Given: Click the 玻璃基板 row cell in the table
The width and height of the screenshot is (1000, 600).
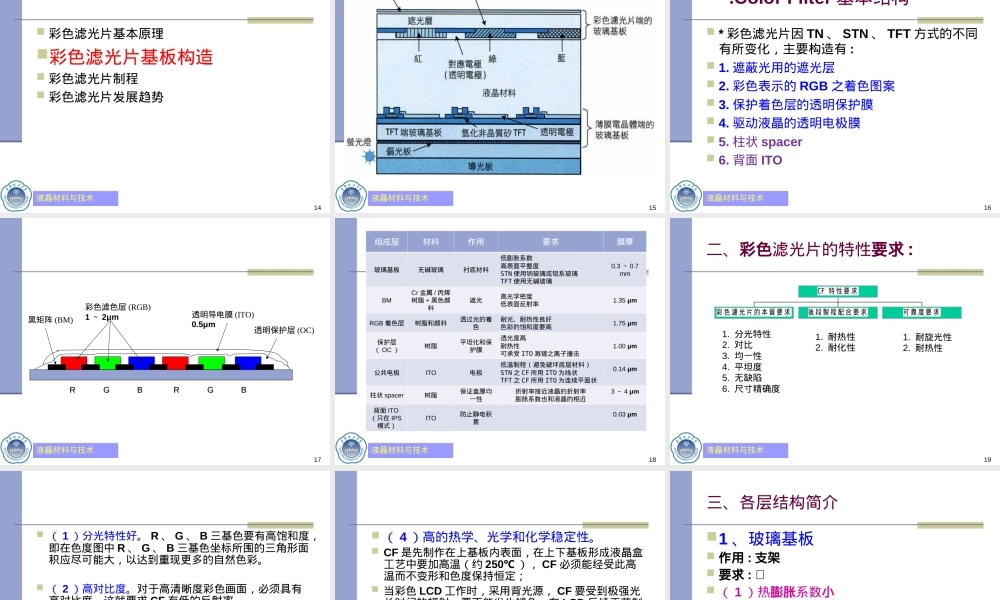Looking at the screenshot, I should coord(386,270).
